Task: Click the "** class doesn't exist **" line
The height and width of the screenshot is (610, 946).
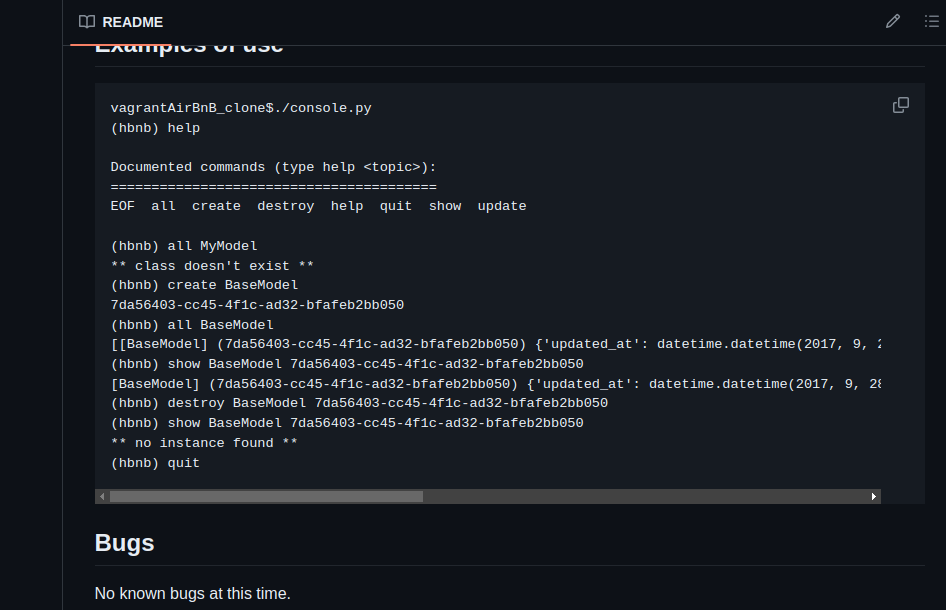Action: [212, 266]
